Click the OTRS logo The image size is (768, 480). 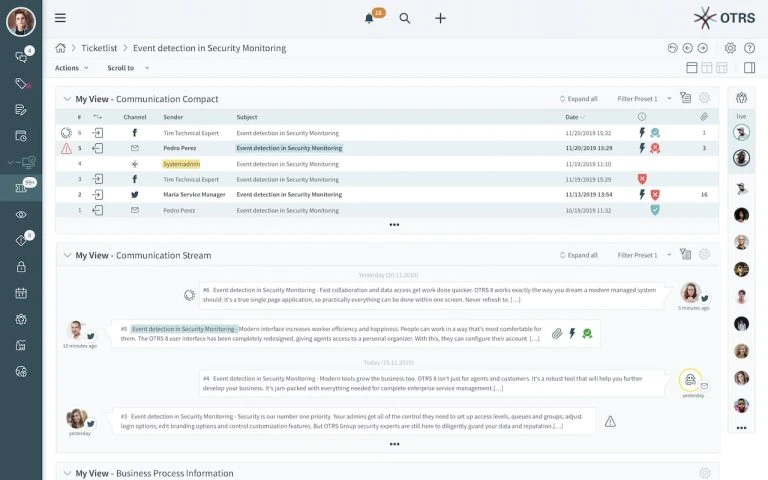pos(724,18)
